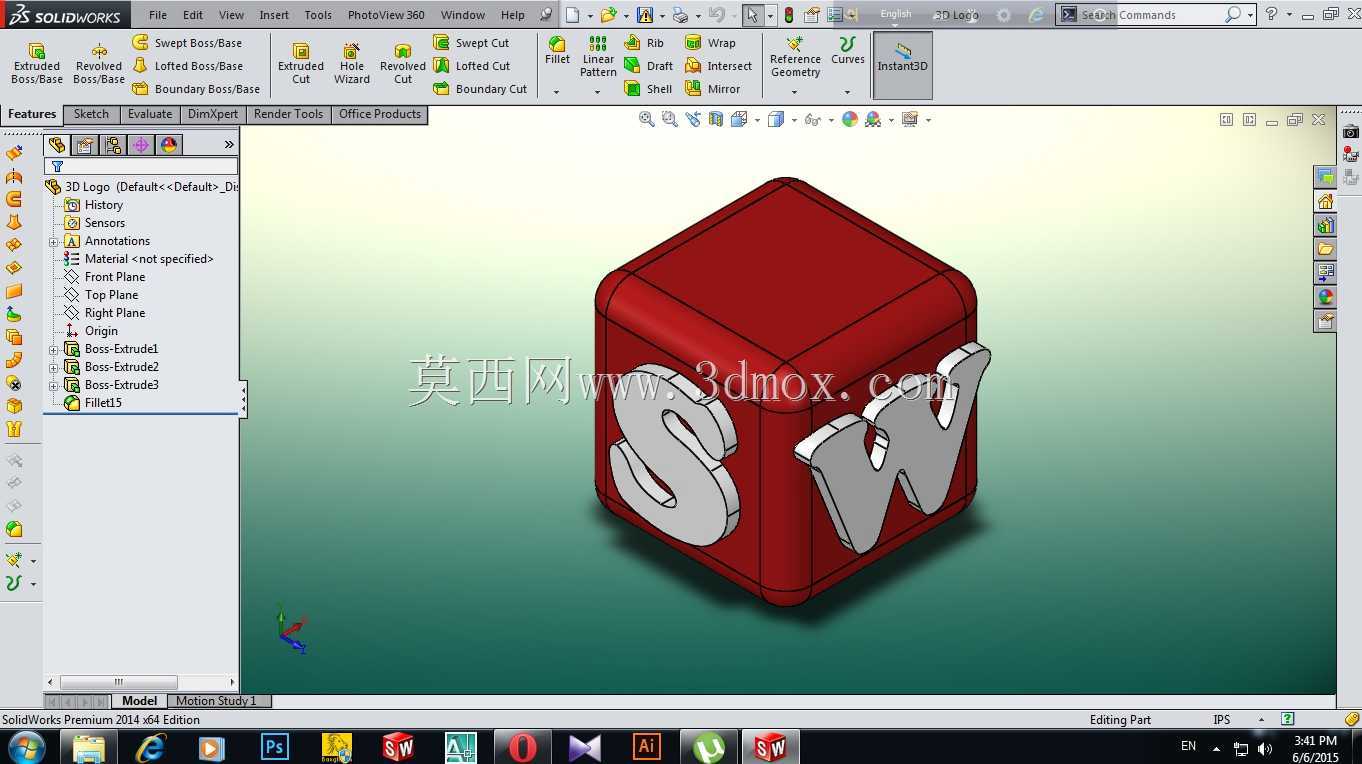Open the Insert menu

274,15
